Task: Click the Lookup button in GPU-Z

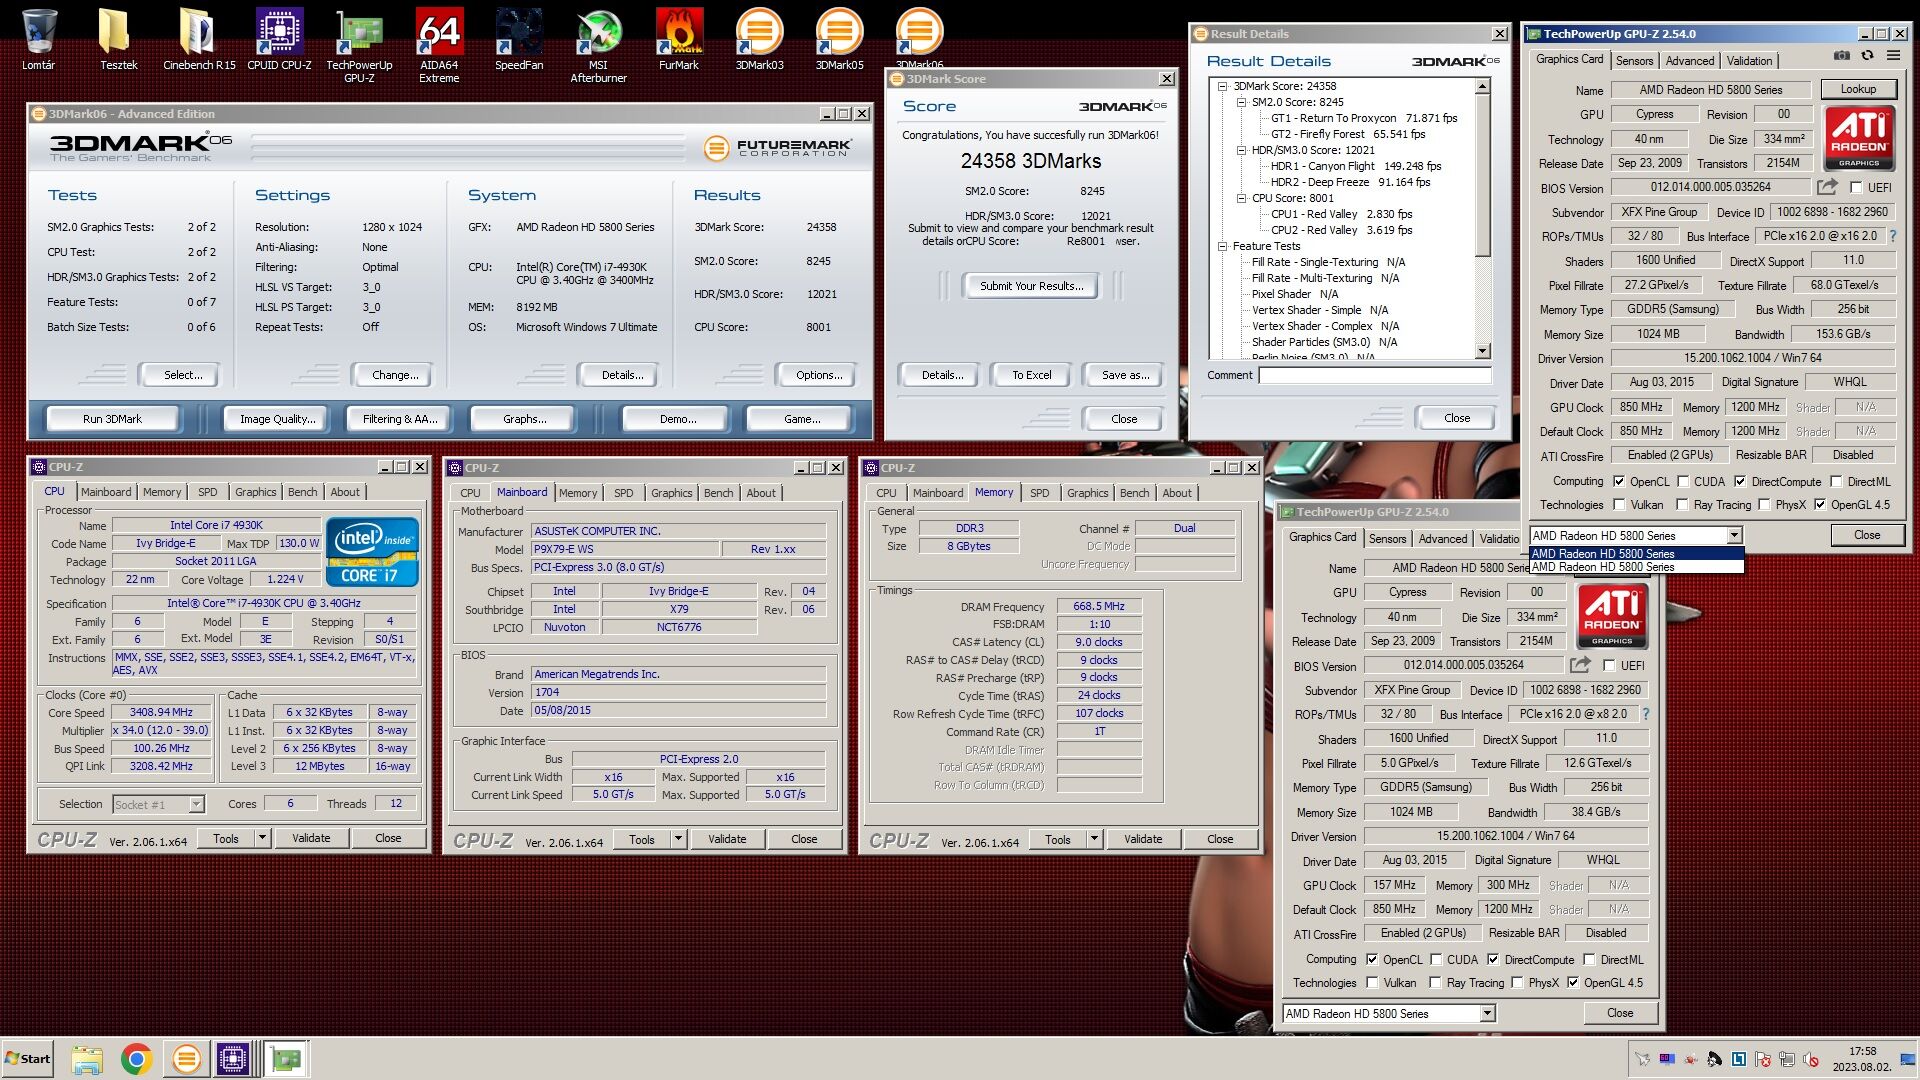Action: click(1858, 89)
